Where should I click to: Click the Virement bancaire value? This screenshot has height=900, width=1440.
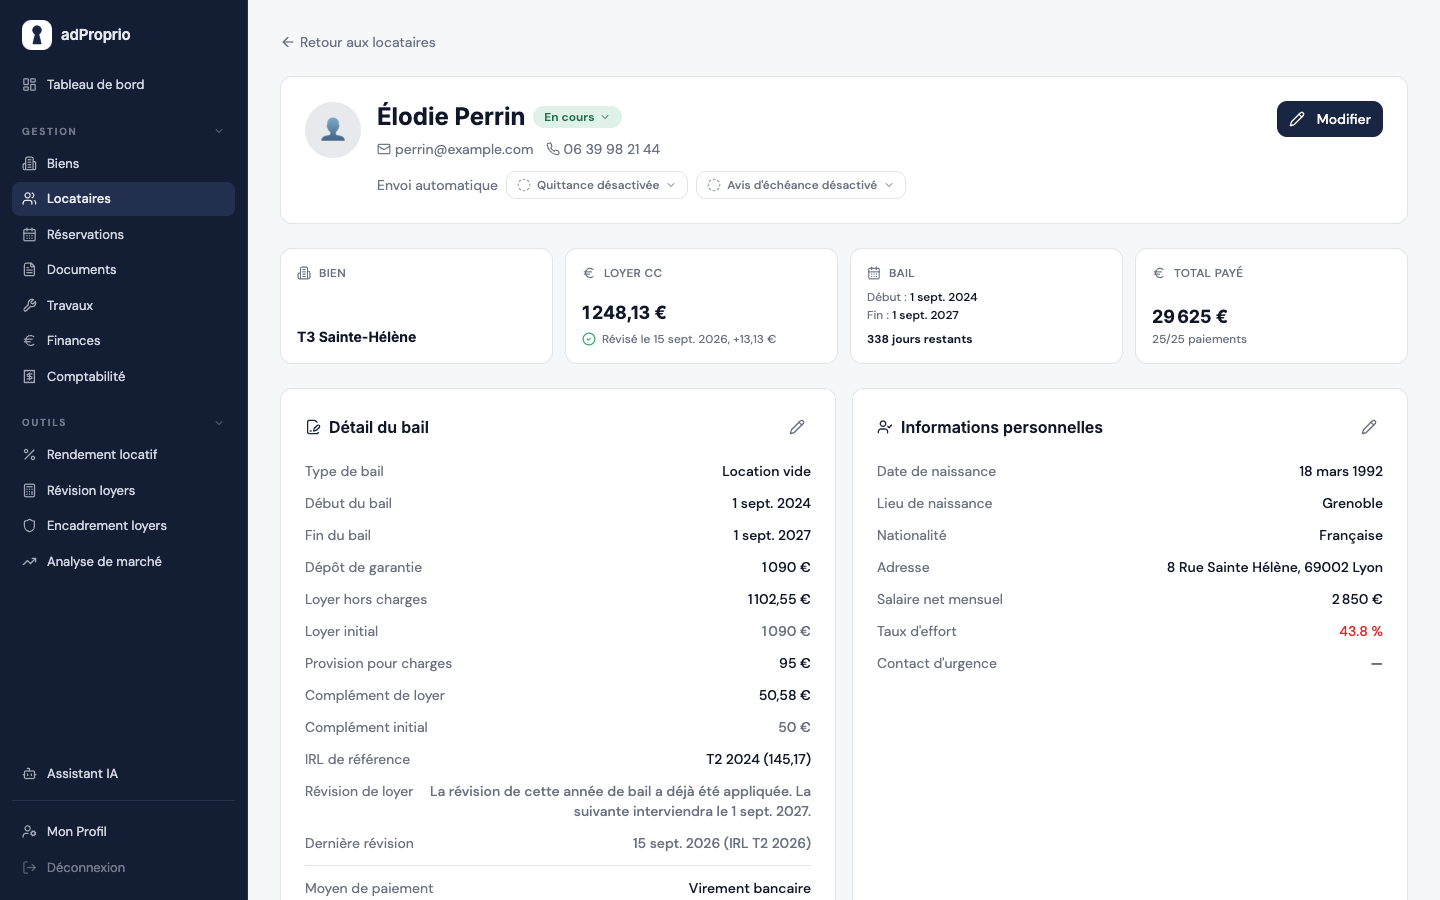coord(750,888)
